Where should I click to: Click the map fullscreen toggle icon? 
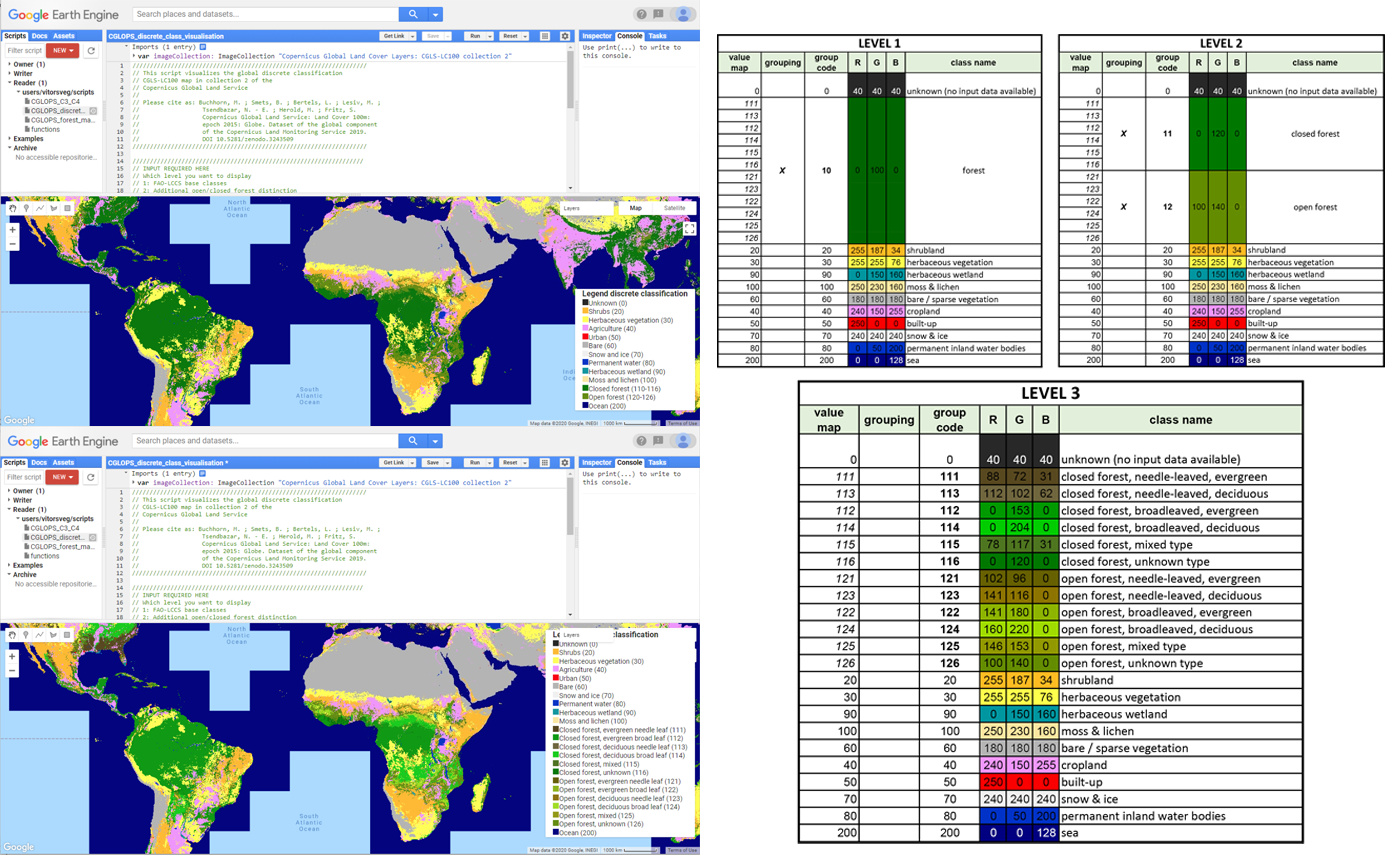tap(689, 228)
